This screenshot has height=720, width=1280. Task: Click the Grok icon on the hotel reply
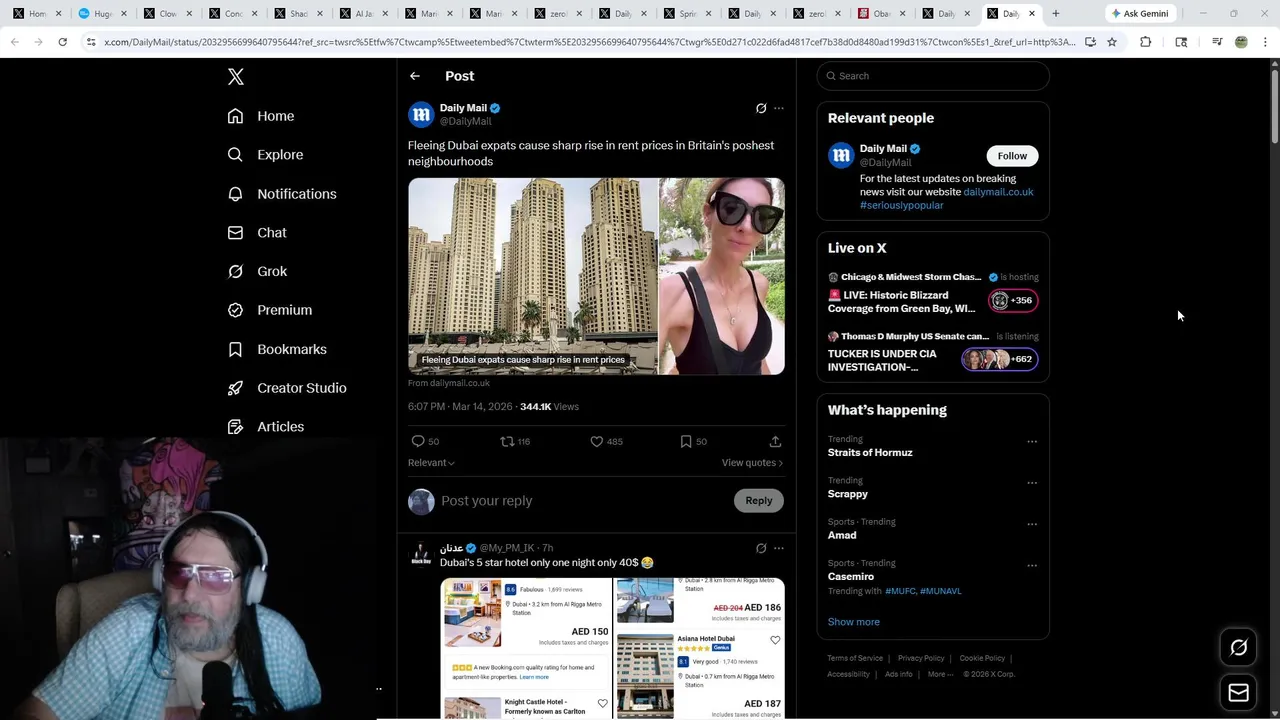761,548
